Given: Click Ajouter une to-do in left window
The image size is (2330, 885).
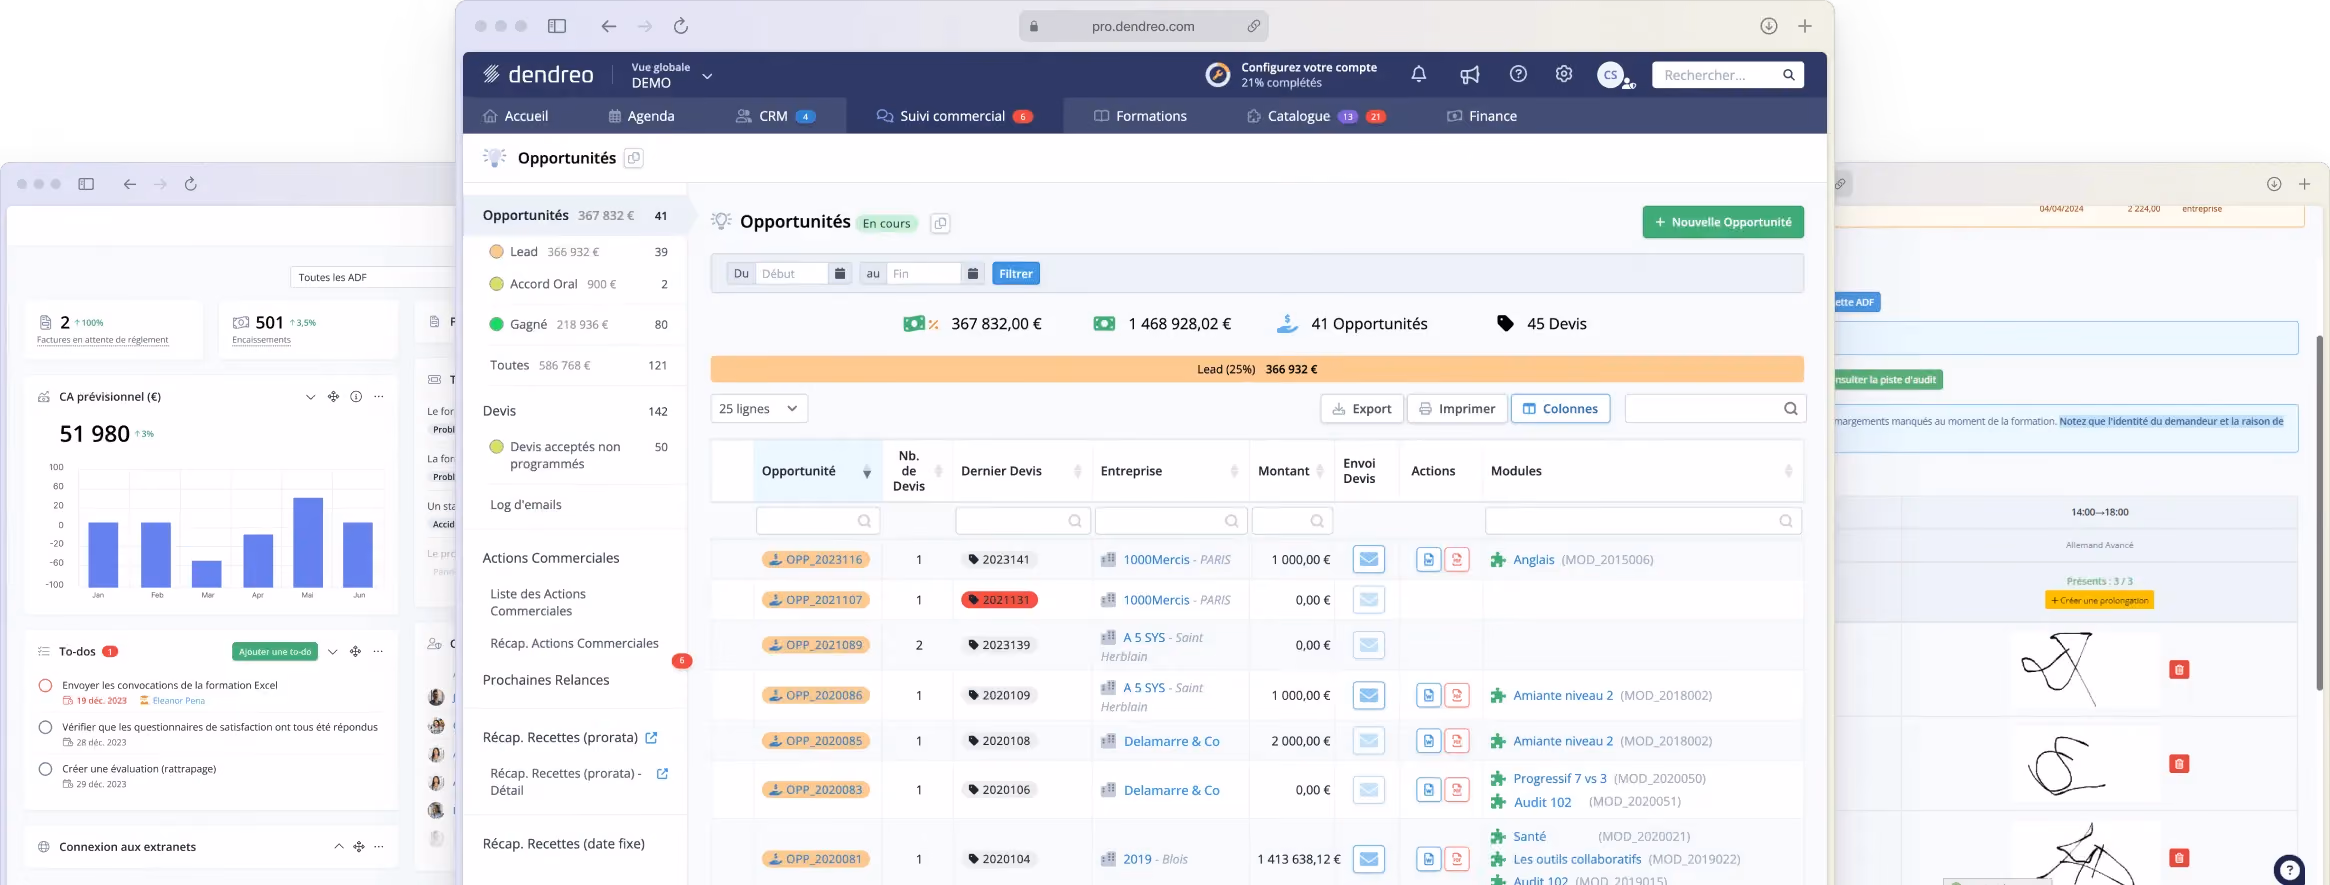Looking at the screenshot, I should click(275, 652).
